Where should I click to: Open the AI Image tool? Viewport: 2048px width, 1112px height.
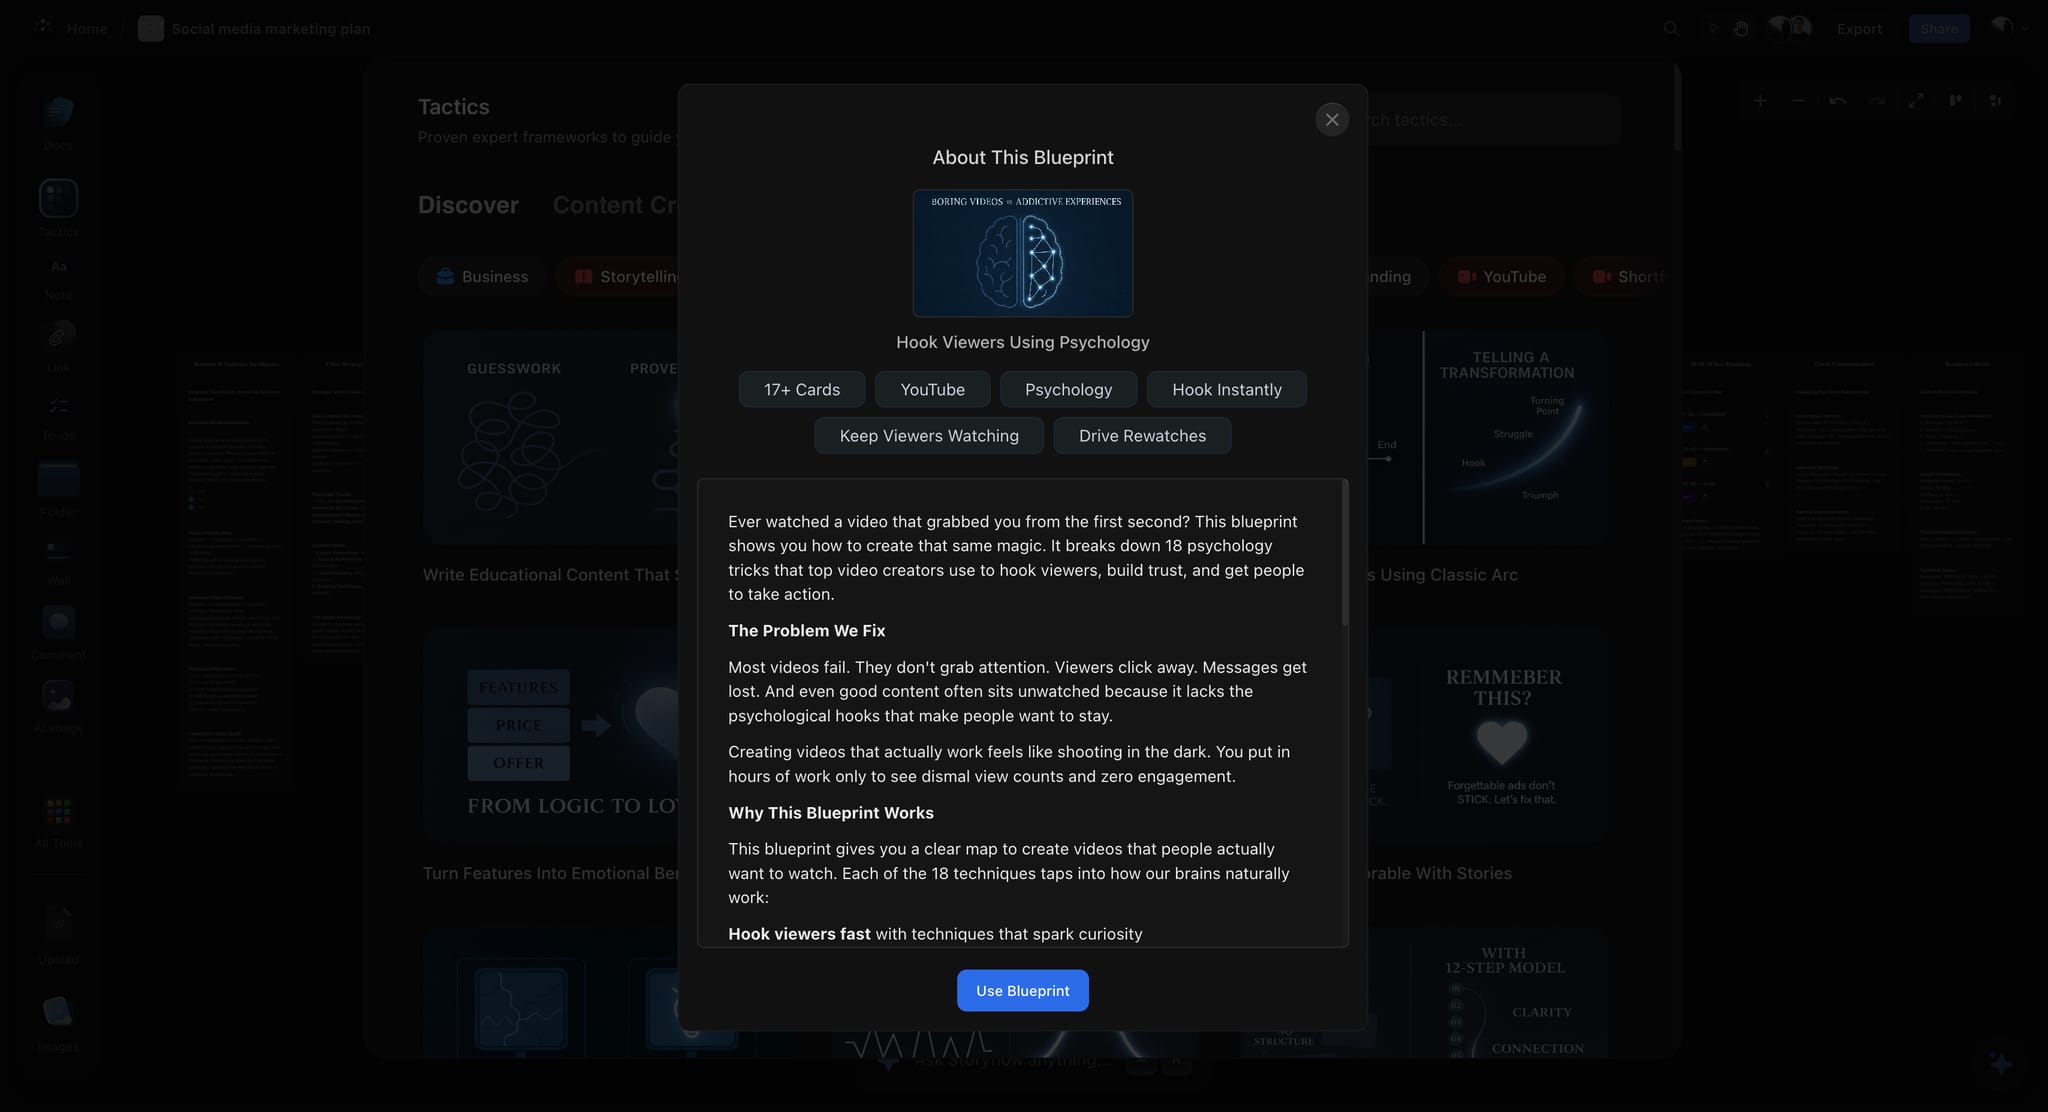tap(59, 696)
